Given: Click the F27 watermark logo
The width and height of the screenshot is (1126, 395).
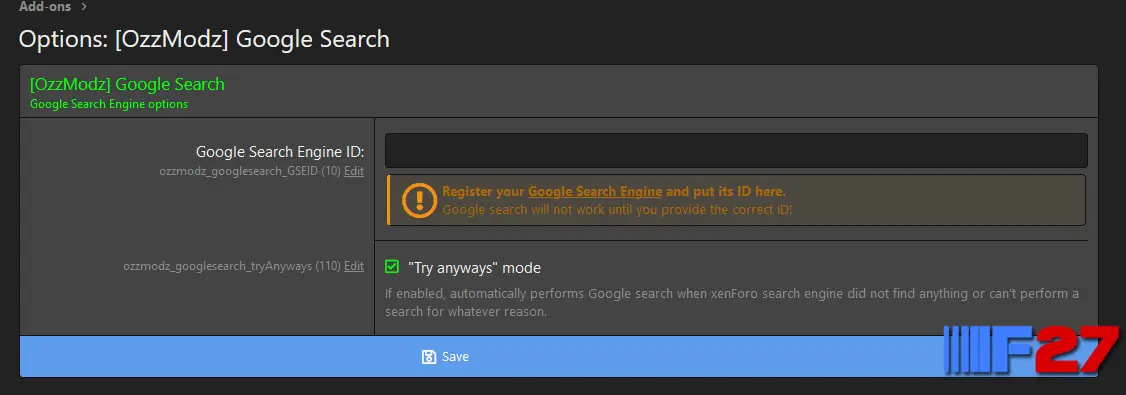Looking at the screenshot, I should click(x=1031, y=350).
